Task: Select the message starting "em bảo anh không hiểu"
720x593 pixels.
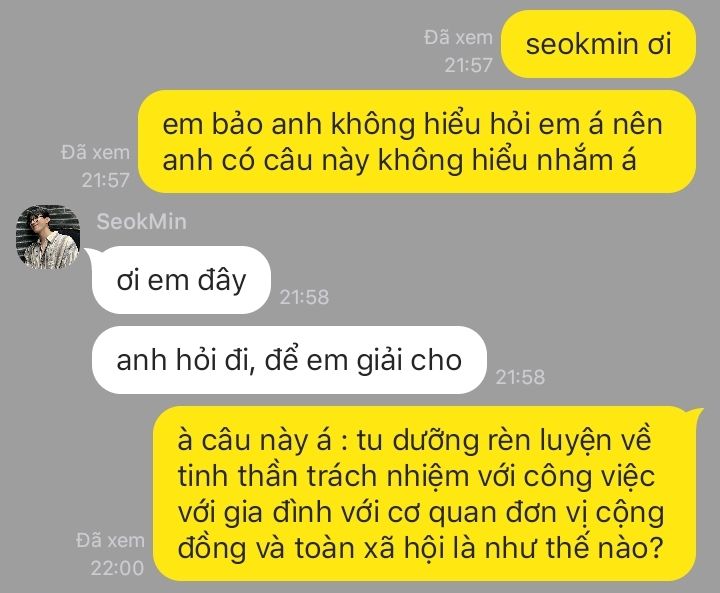Action: pos(417,141)
